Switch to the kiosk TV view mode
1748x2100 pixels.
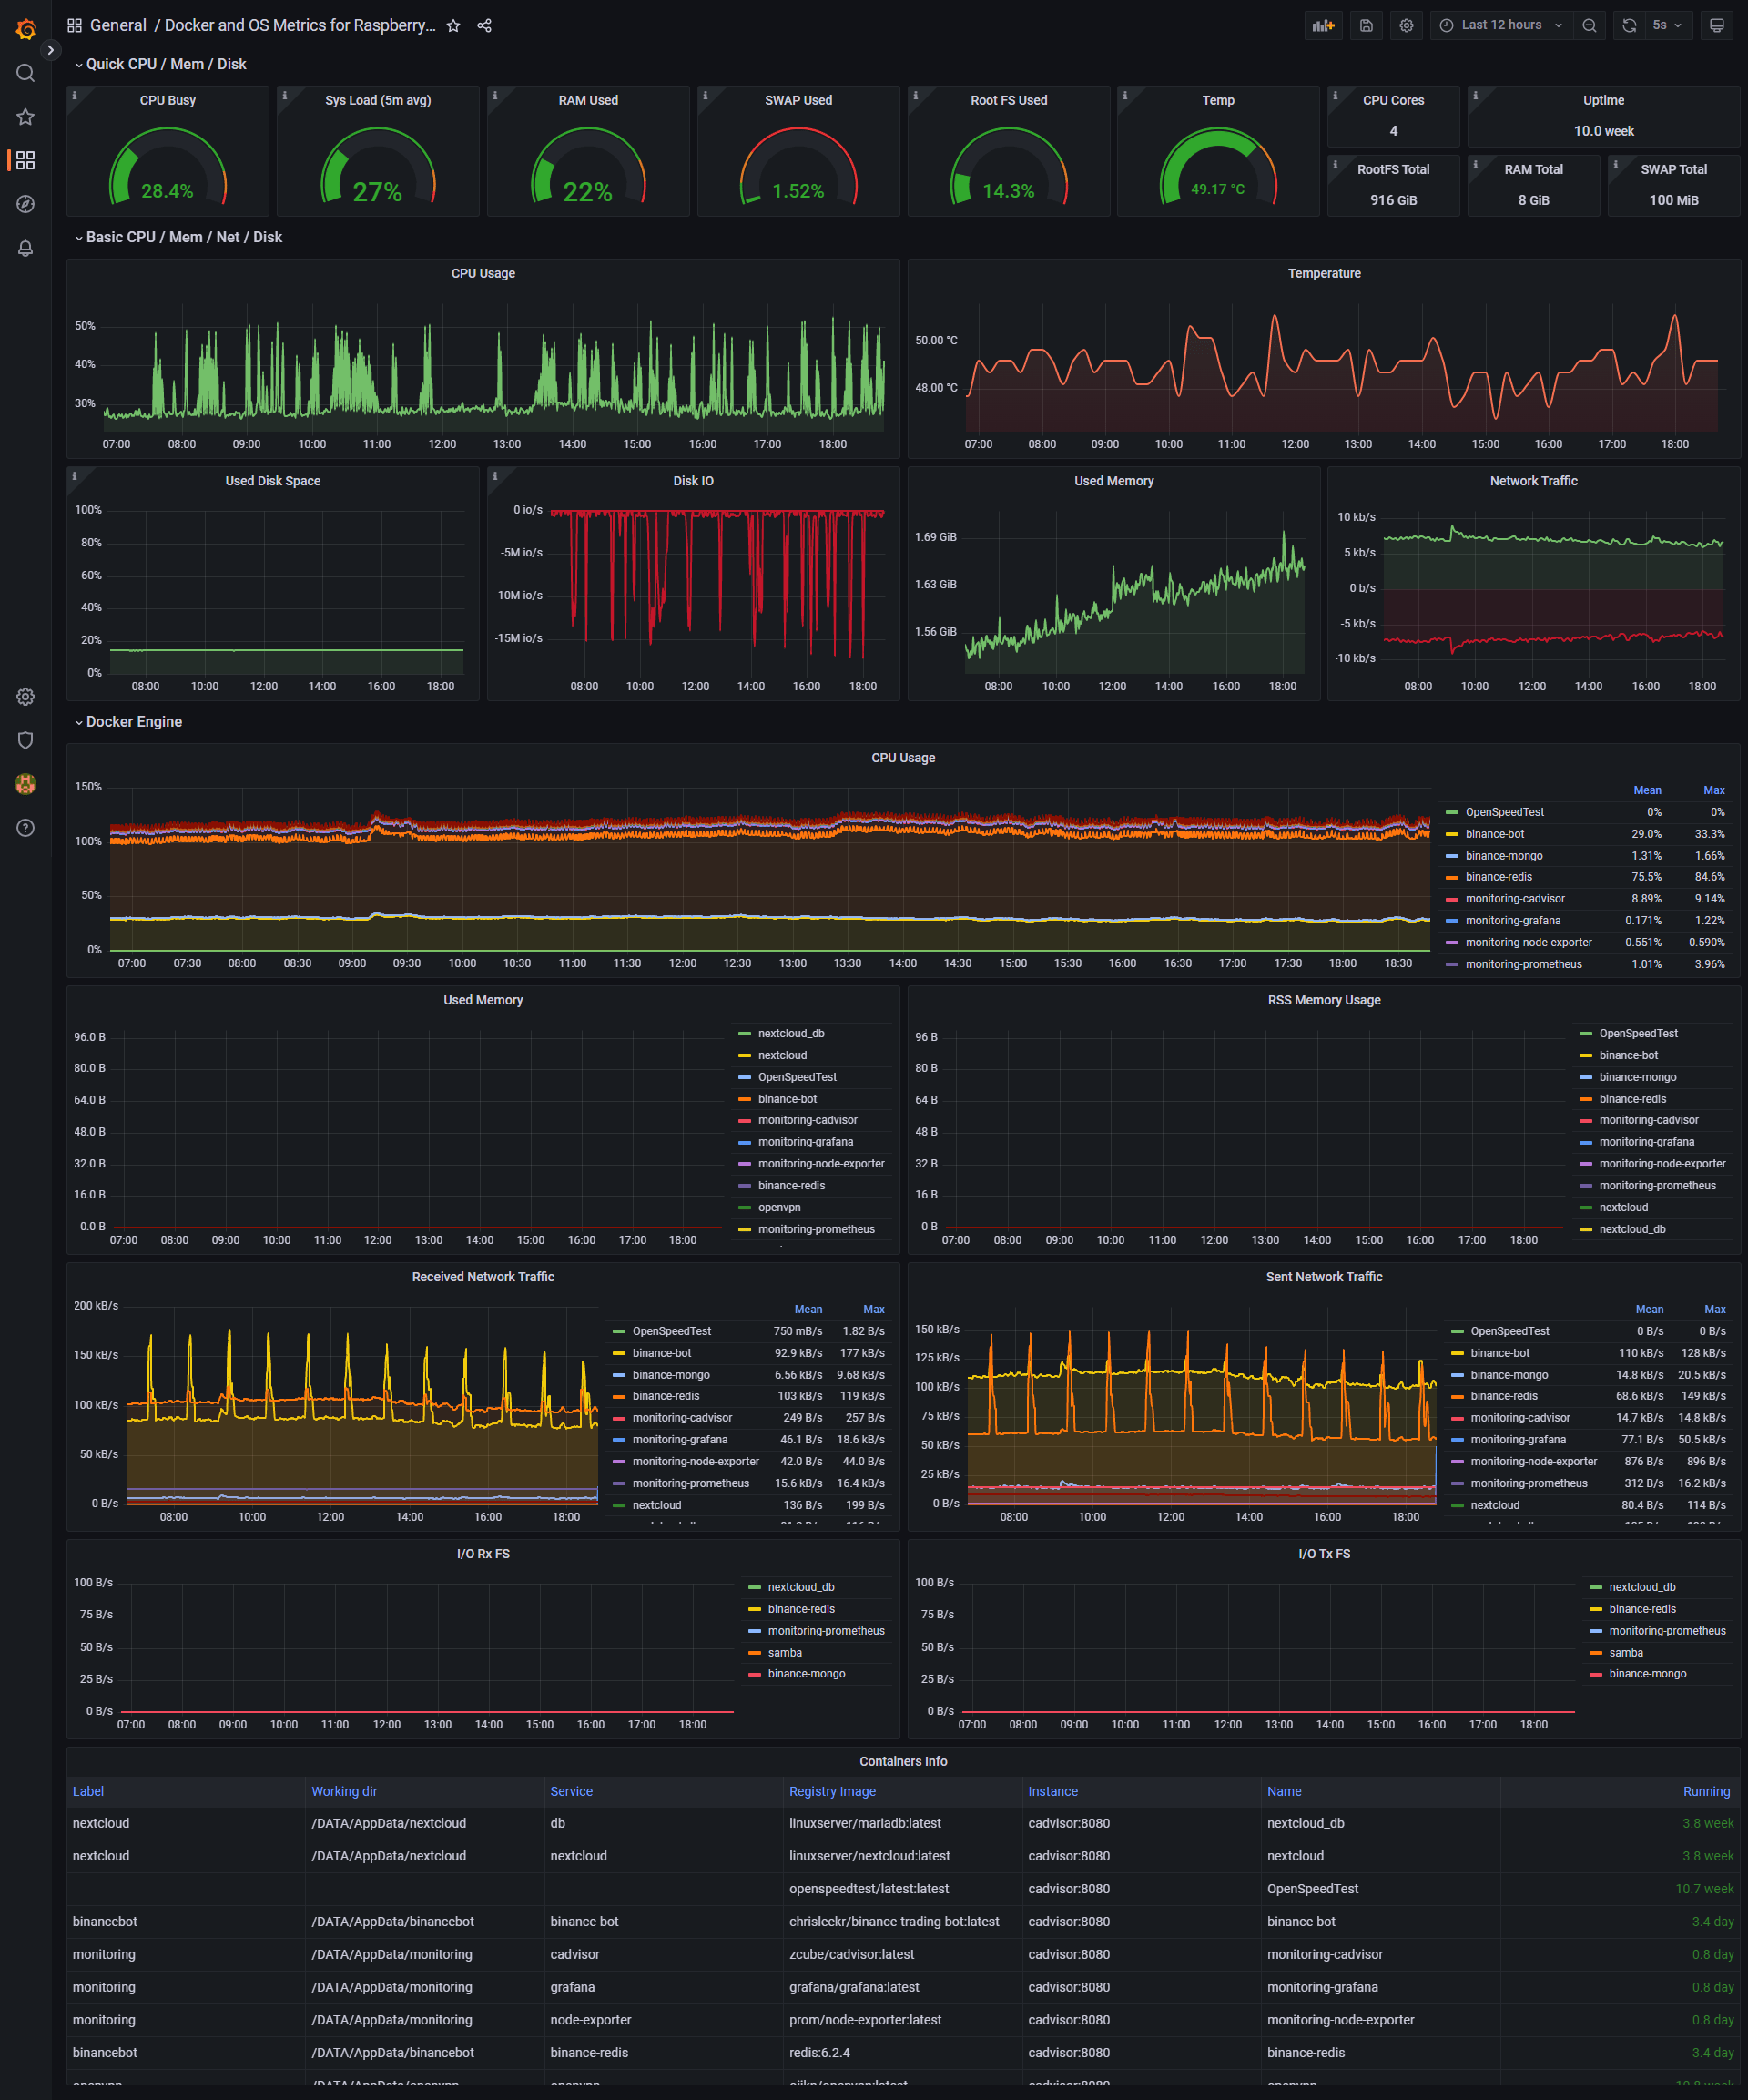(x=1716, y=25)
